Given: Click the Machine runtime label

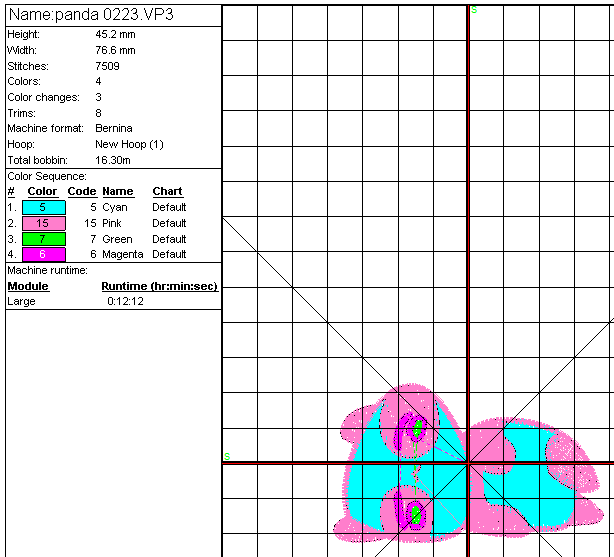Looking at the screenshot, I should [x=47, y=270].
